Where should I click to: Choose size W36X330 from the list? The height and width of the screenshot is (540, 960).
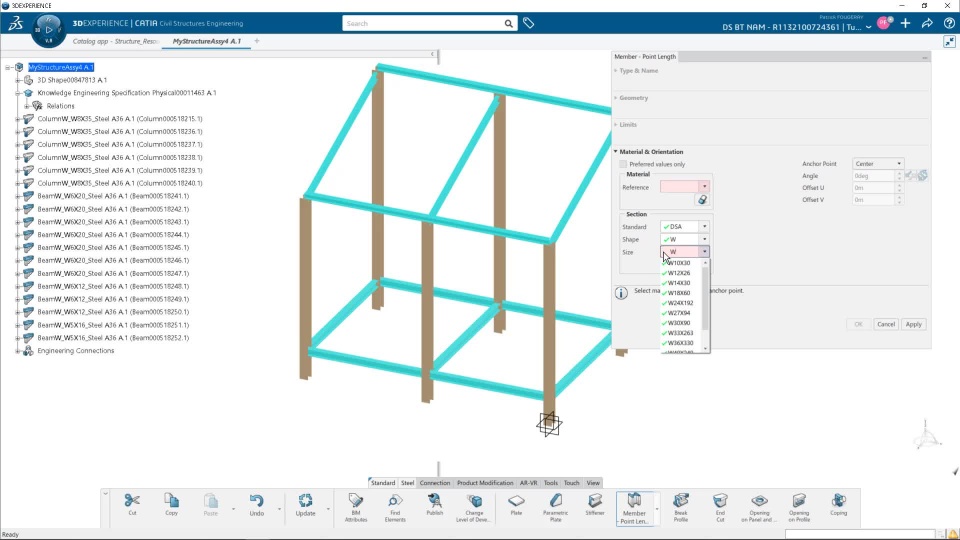coord(680,343)
